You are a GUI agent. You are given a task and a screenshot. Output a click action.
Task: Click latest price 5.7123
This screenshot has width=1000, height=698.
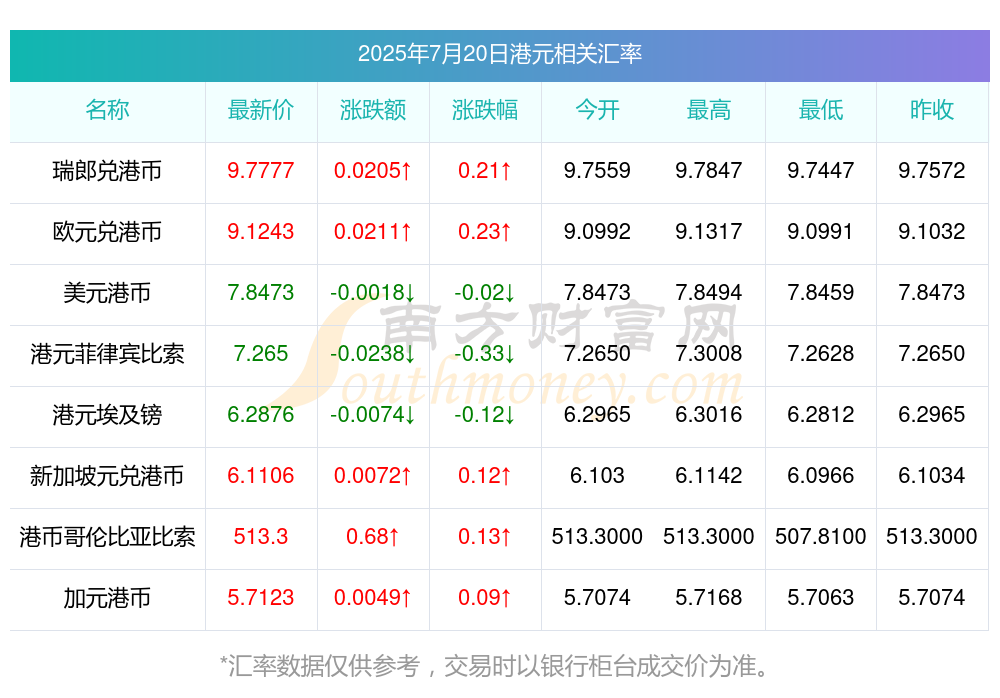click(261, 598)
